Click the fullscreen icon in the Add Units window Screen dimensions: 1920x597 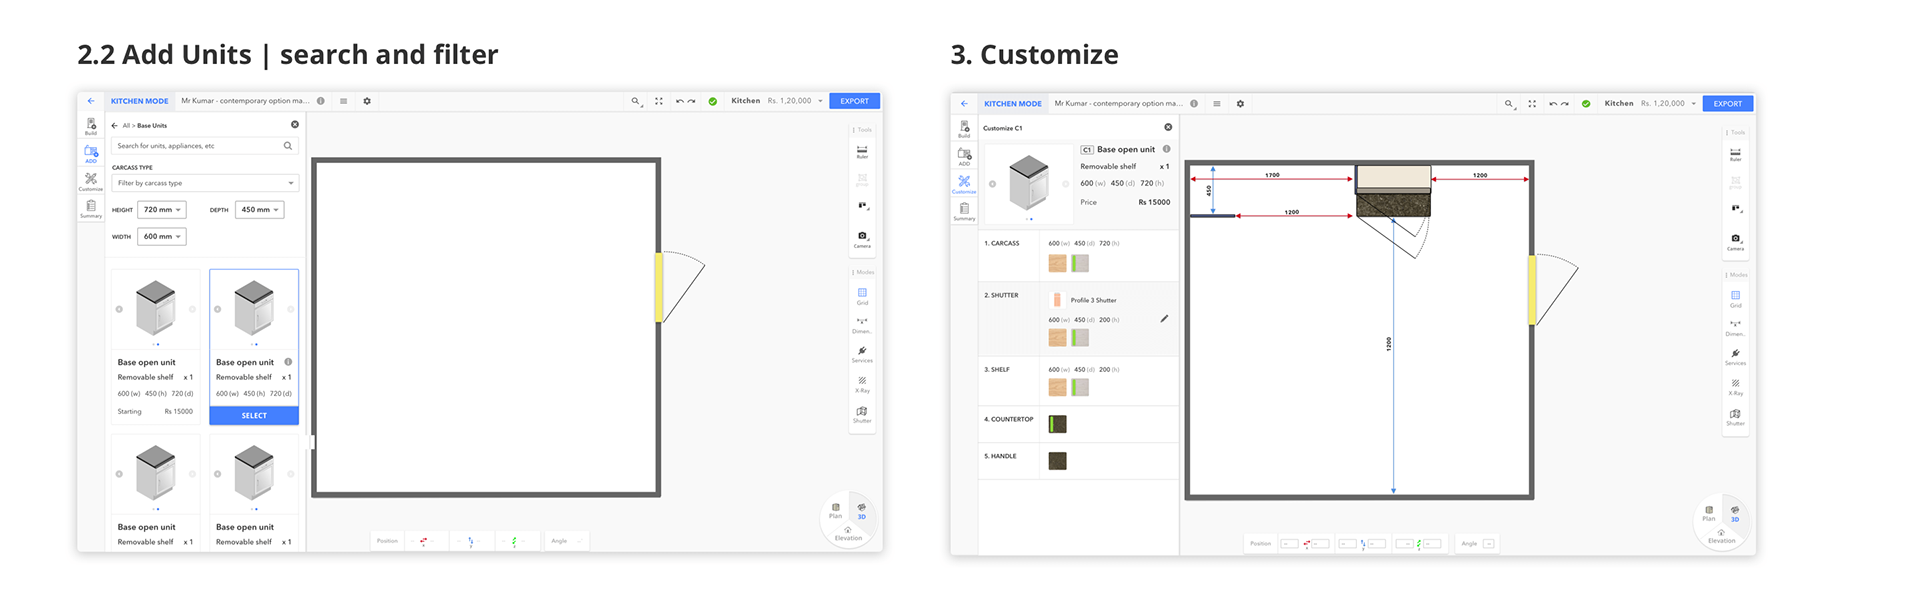coord(659,101)
